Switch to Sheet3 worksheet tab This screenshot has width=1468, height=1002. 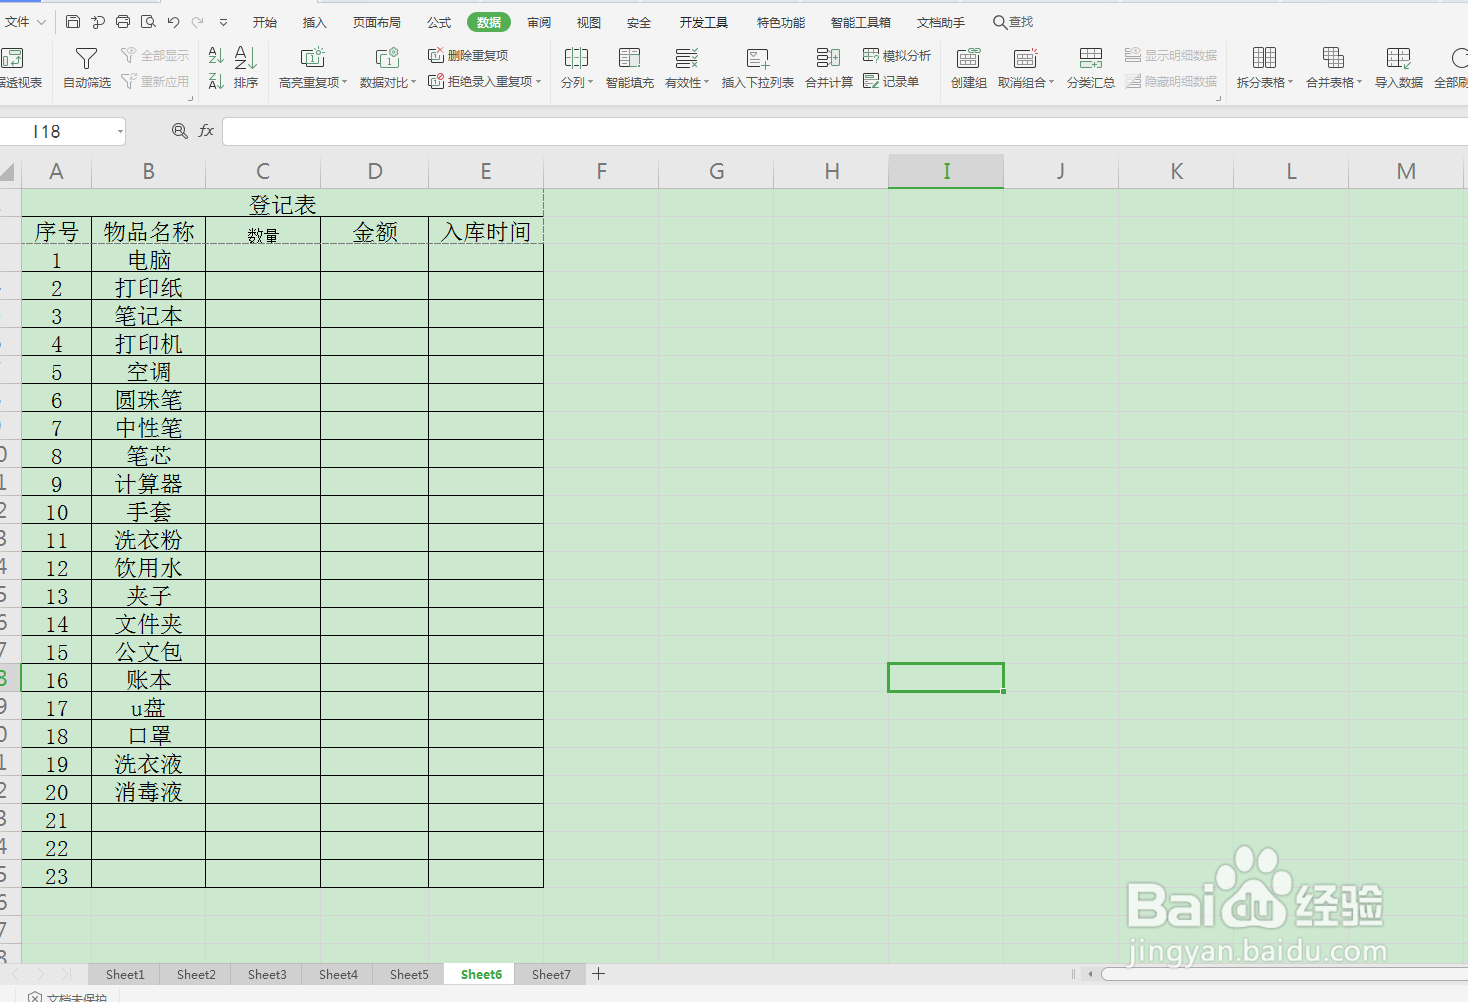[x=266, y=973]
